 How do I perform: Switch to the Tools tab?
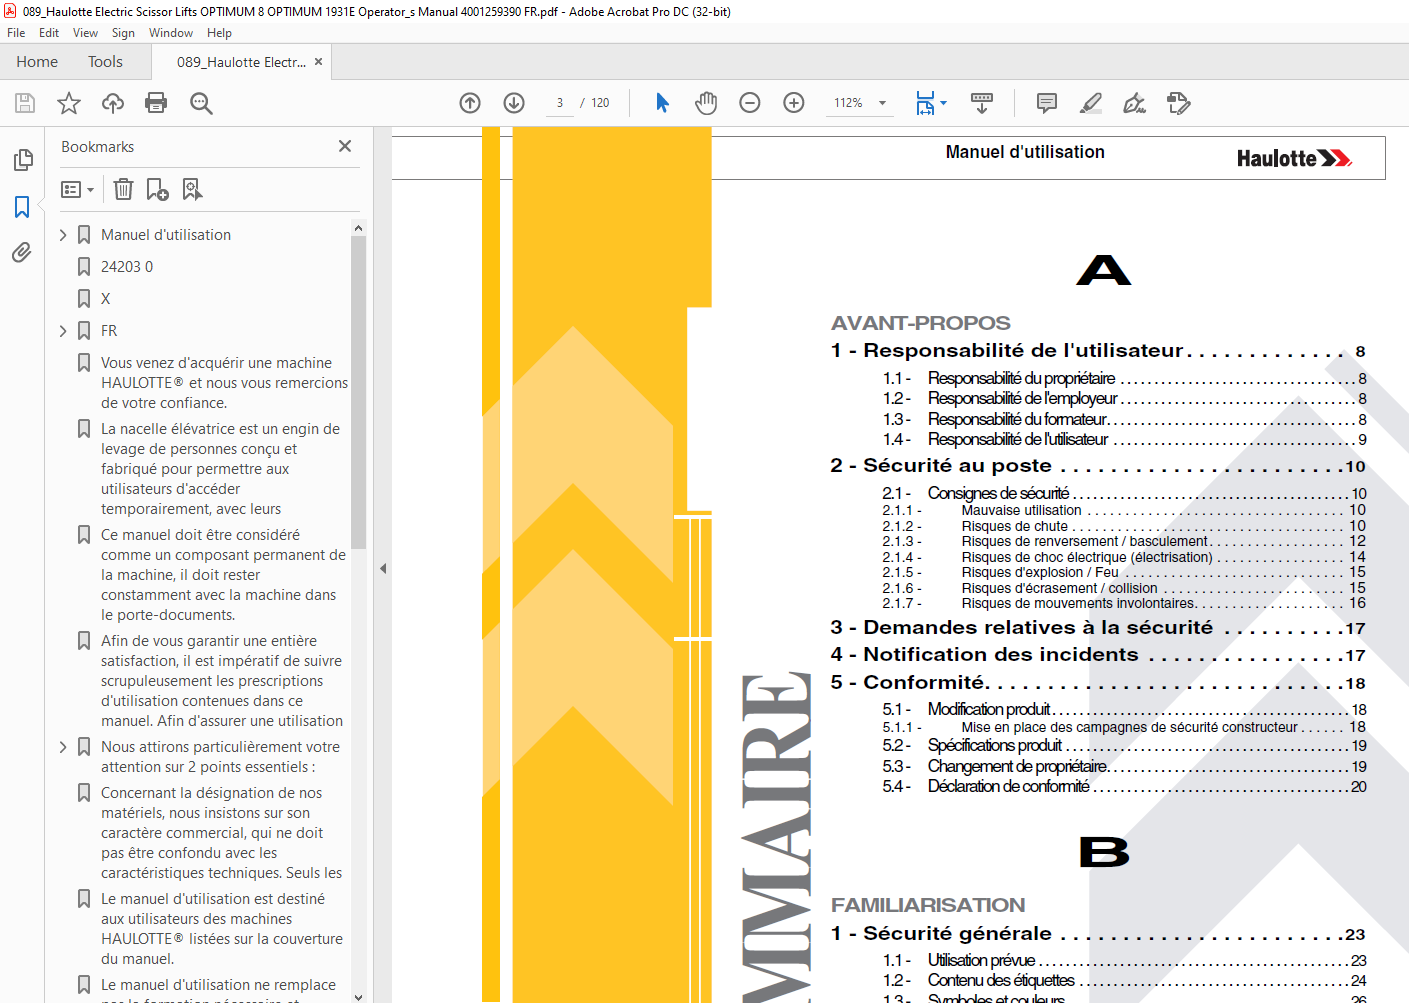pyautogui.click(x=105, y=62)
